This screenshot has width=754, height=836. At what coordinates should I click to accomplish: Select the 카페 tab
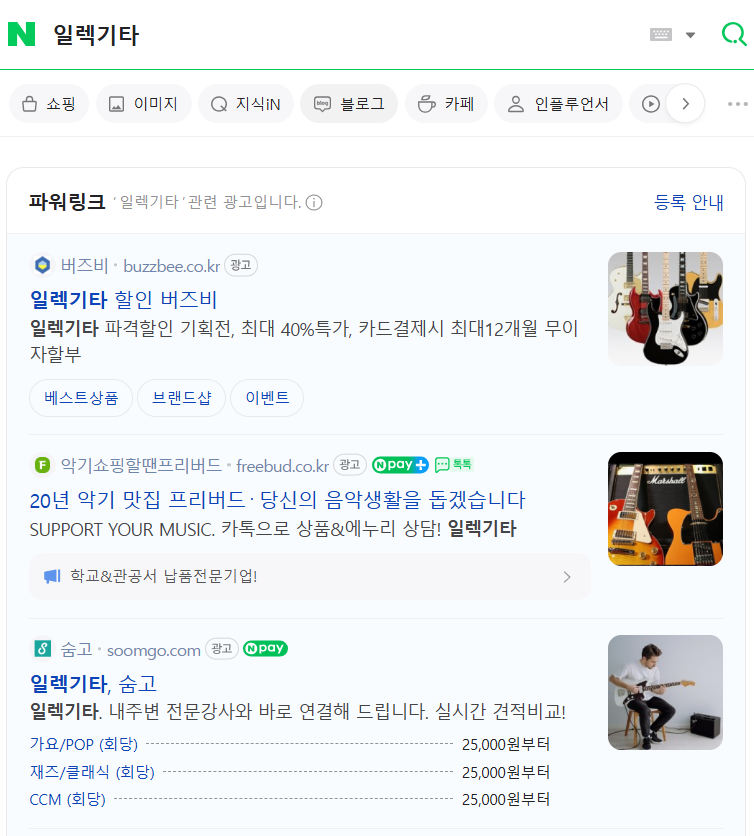[x=446, y=103]
